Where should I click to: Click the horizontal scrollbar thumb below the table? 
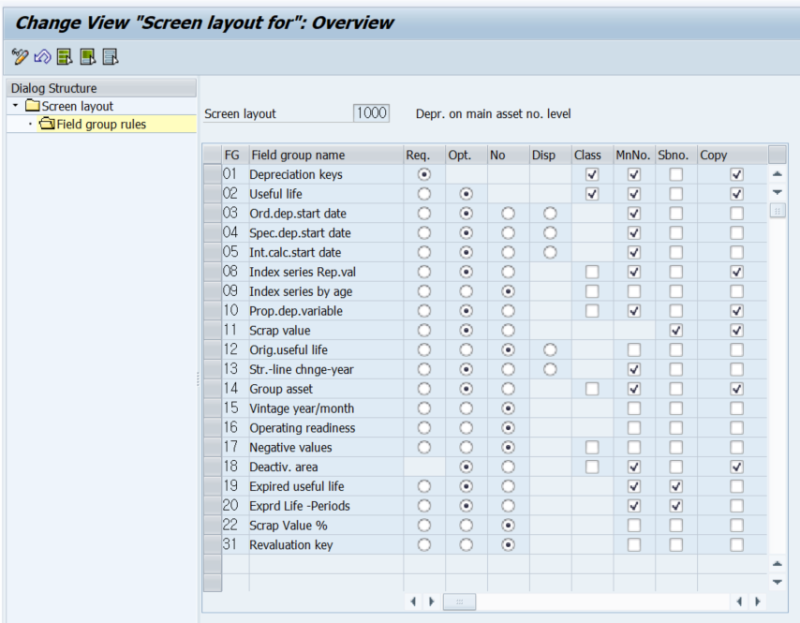coord(459,602)
